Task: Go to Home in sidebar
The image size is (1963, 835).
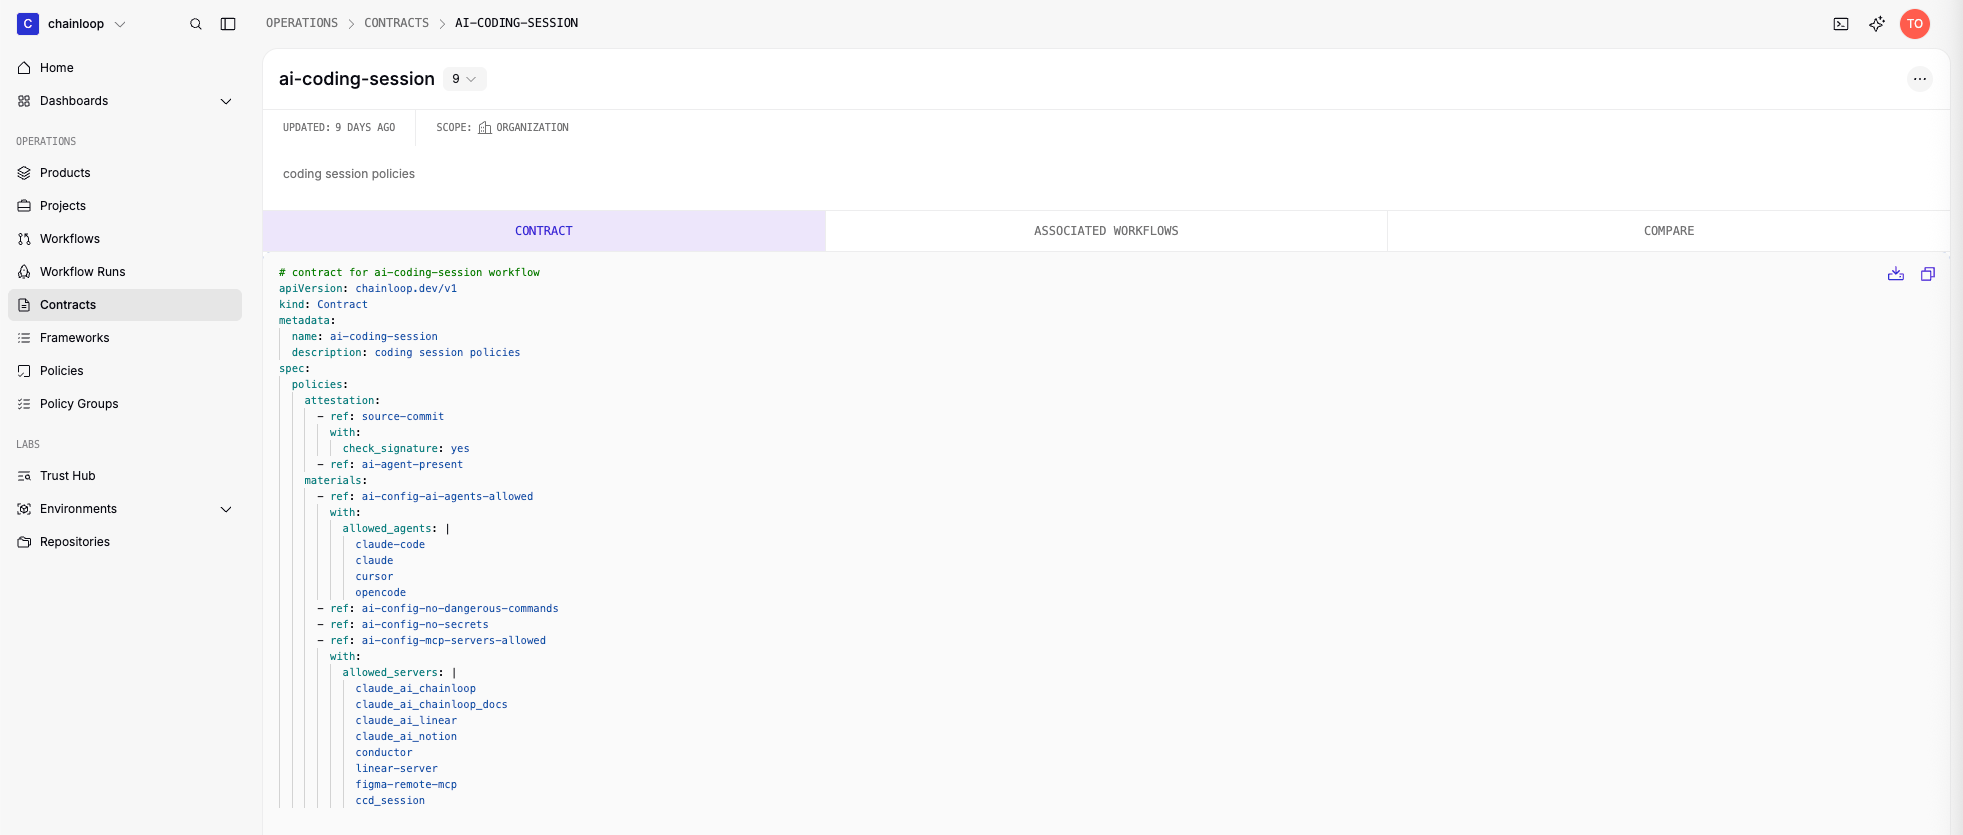Action: tap(125, 68)
